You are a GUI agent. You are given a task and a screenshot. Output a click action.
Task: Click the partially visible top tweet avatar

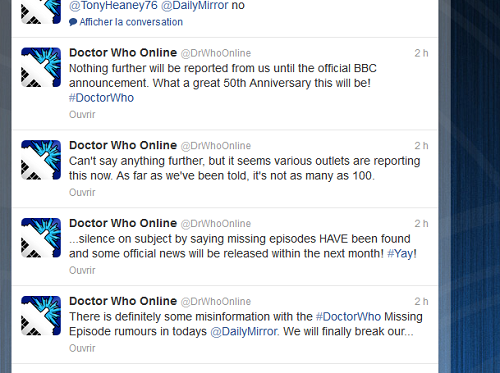click(x=41, y=12)
